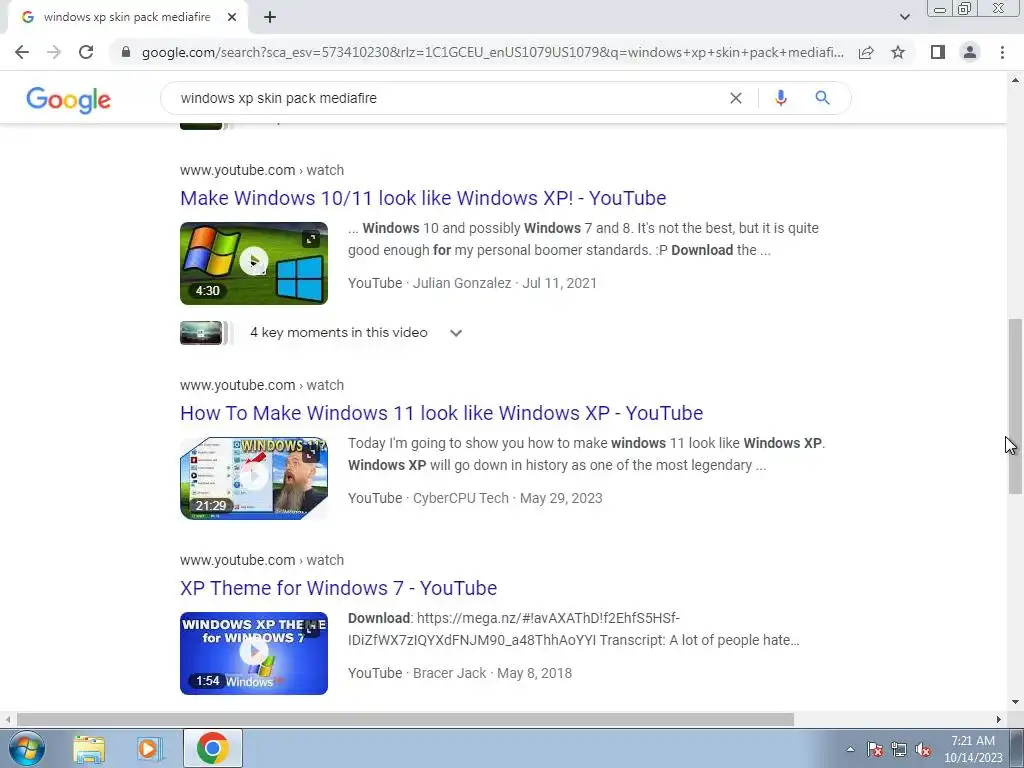Submit search with magnifier icon
This screenshot has width=1024, height=768.
(x=822, y=98)
